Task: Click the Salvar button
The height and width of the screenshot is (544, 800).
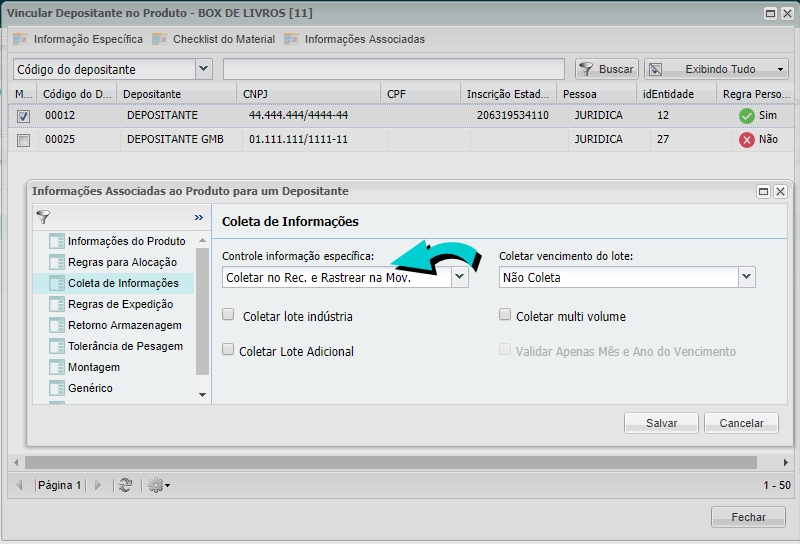Action: [x=661, y=423]
